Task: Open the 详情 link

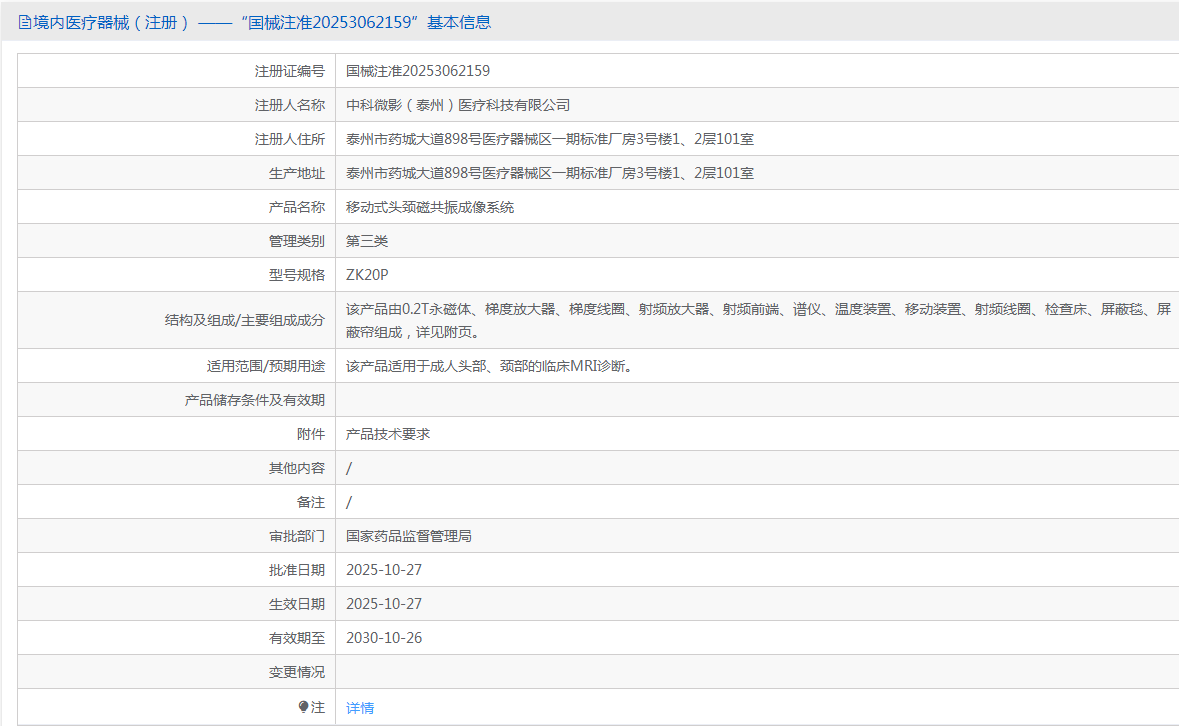Action: 360,708
